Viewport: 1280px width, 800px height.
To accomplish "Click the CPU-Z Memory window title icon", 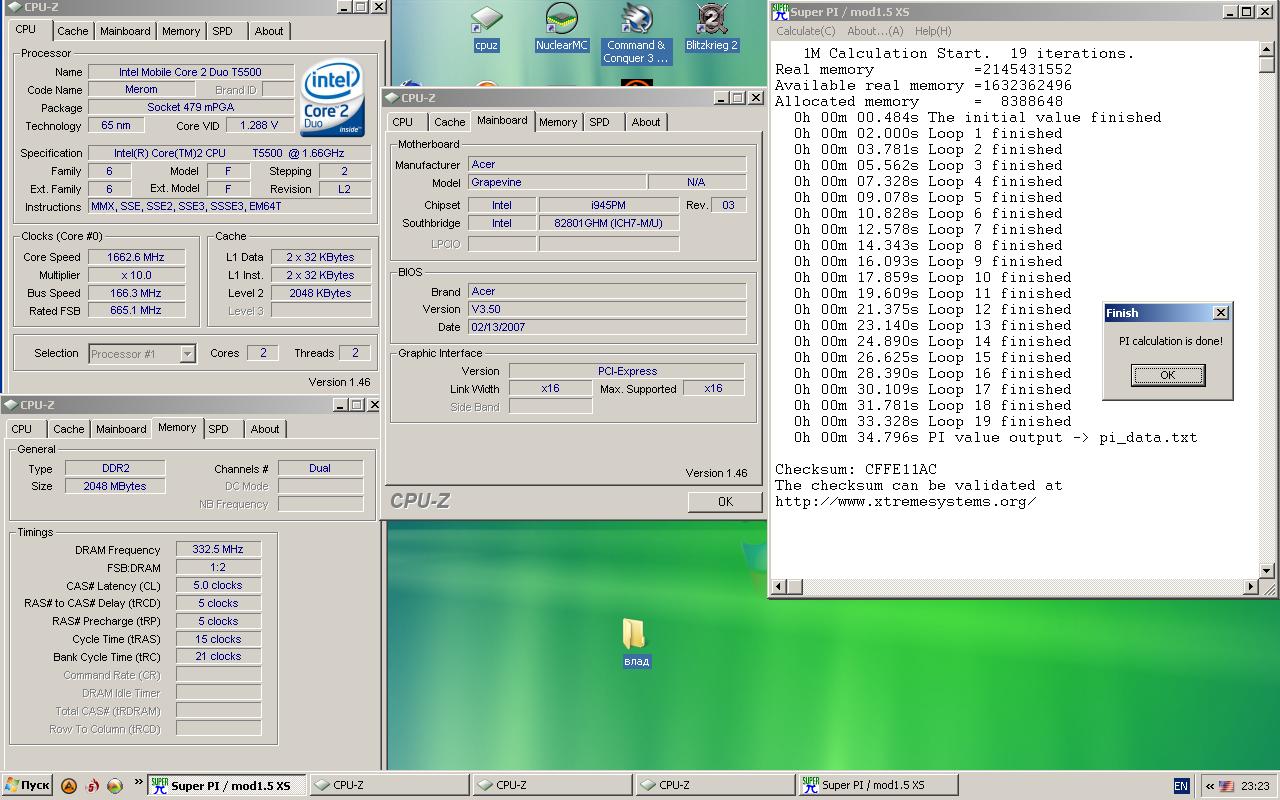I will [11, 405].
